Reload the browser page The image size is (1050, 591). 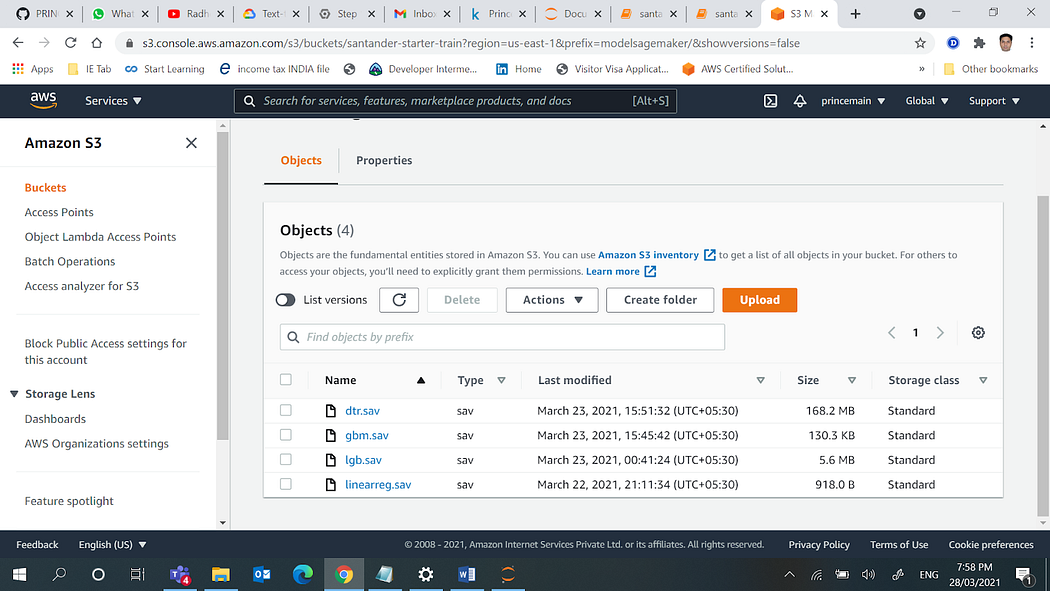click(x=70, y=43)
